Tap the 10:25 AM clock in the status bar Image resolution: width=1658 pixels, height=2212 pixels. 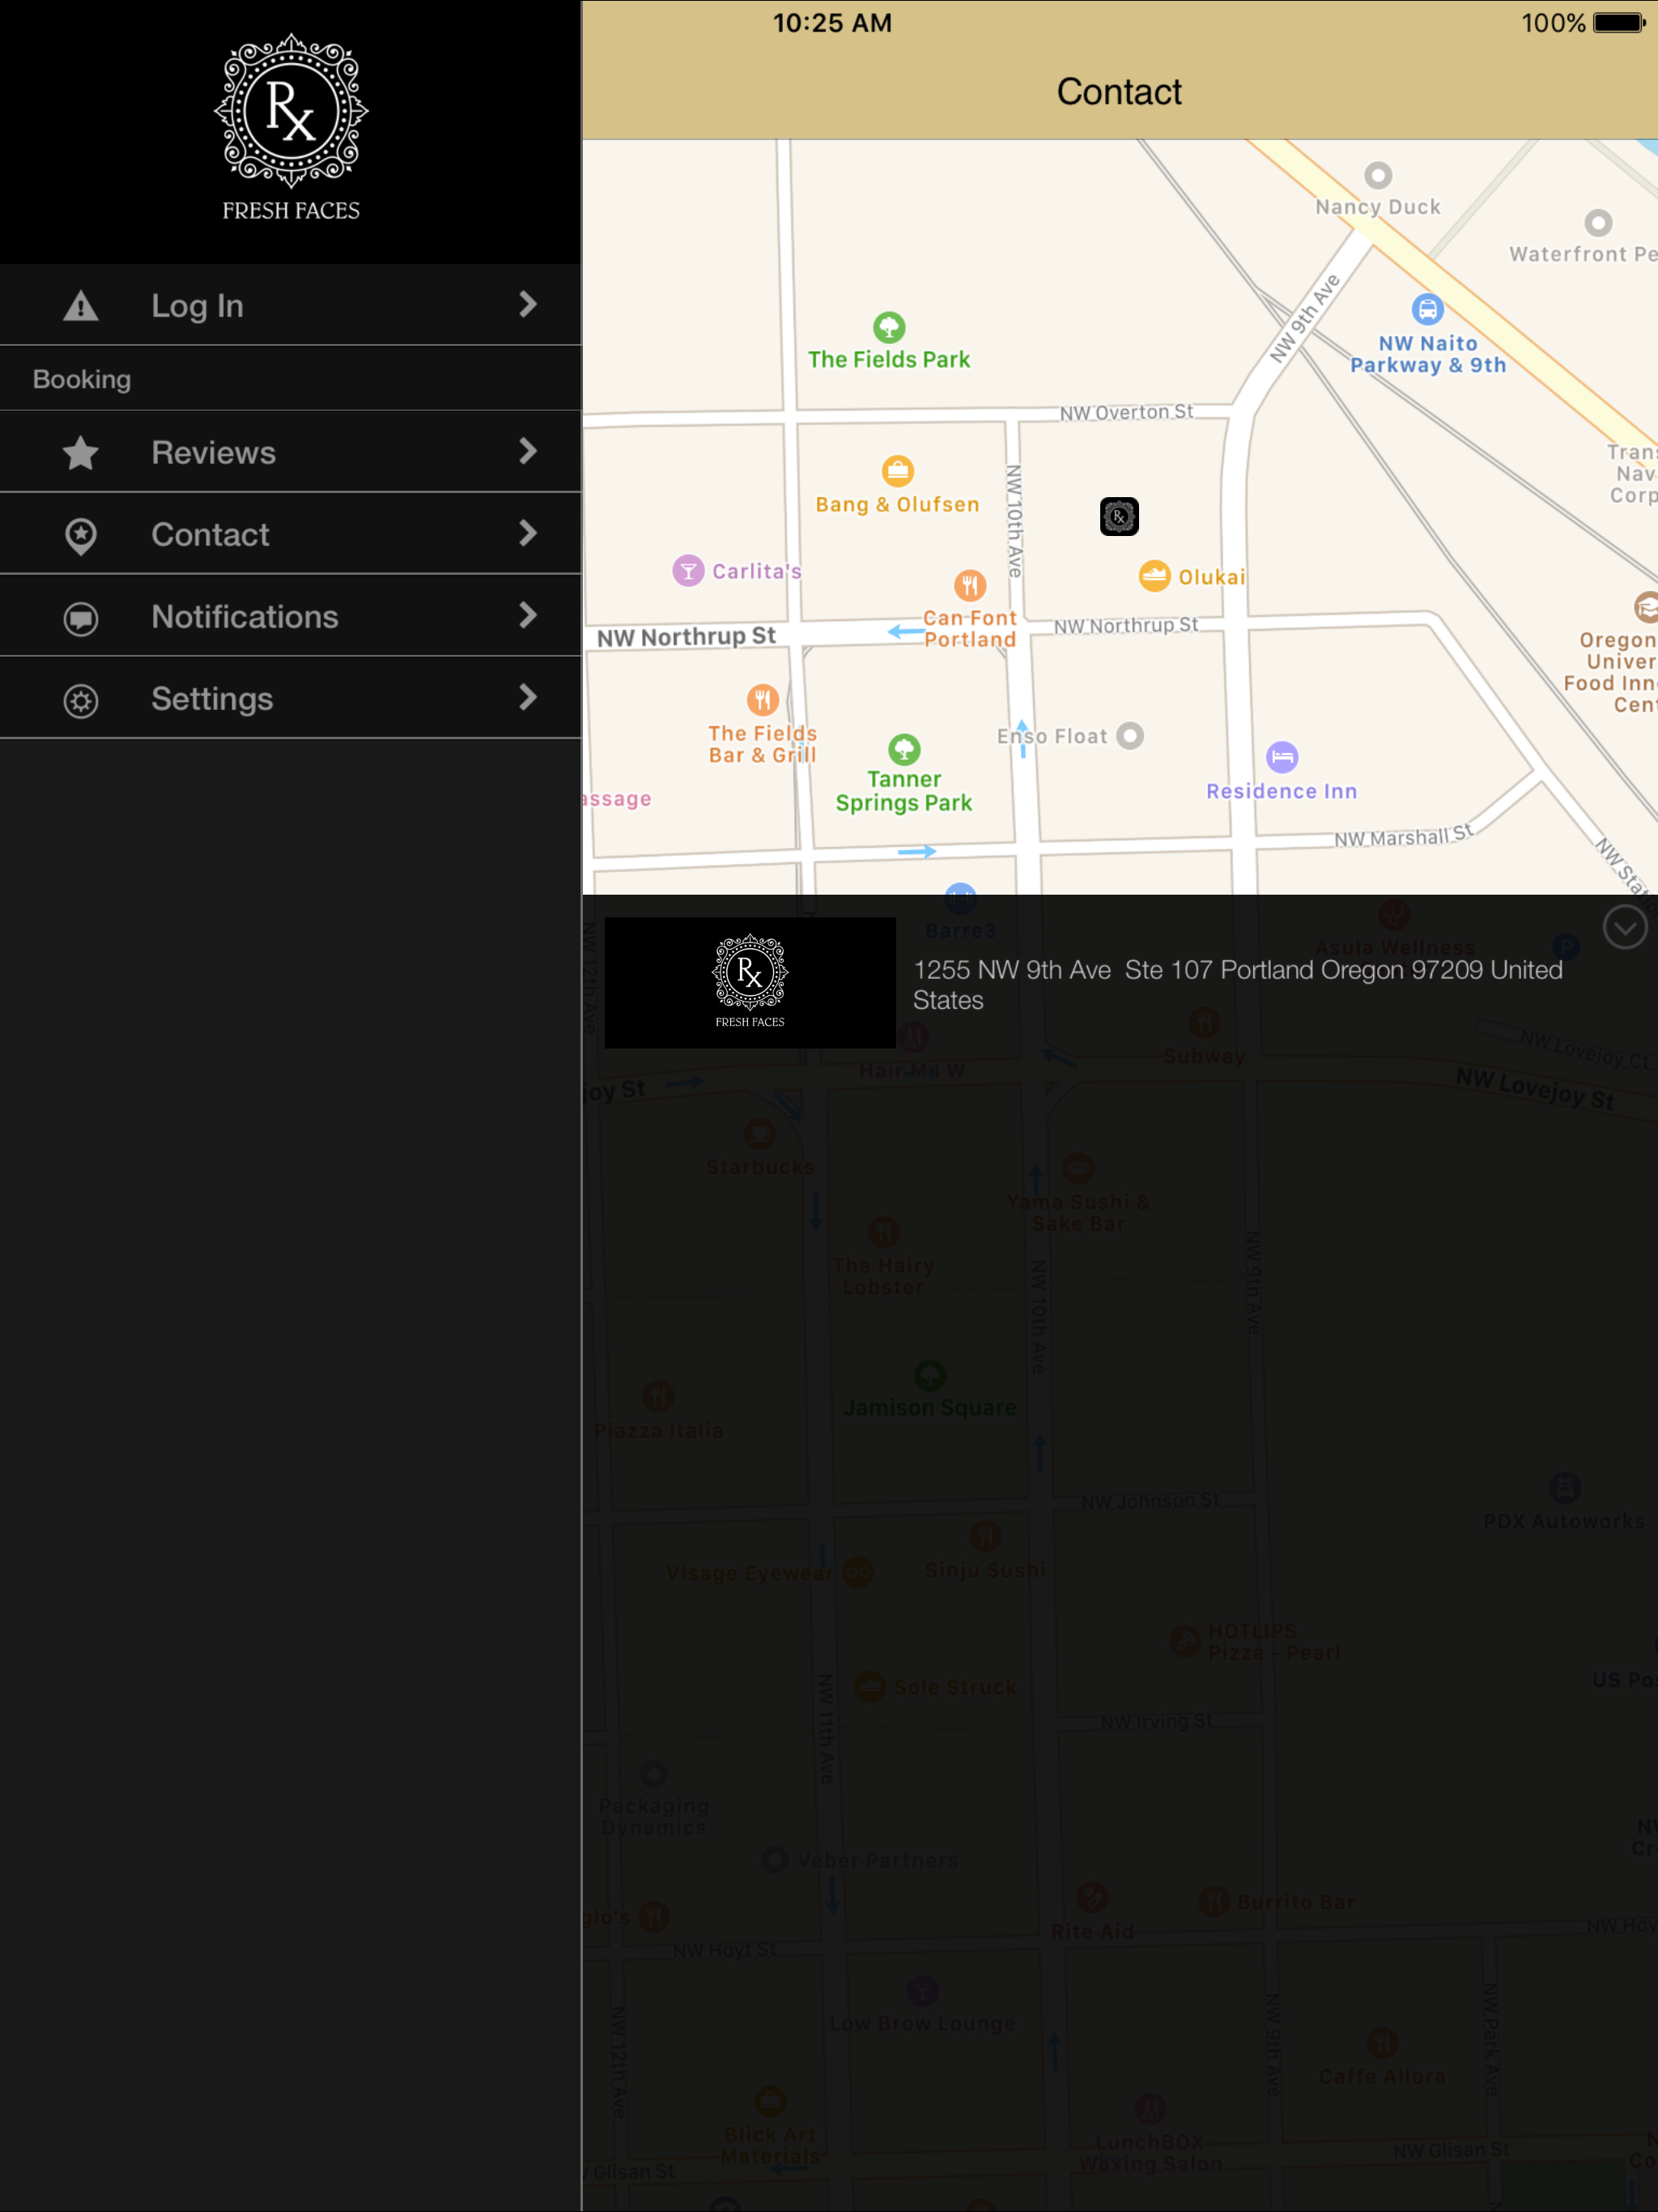click(x=832, y=22)
